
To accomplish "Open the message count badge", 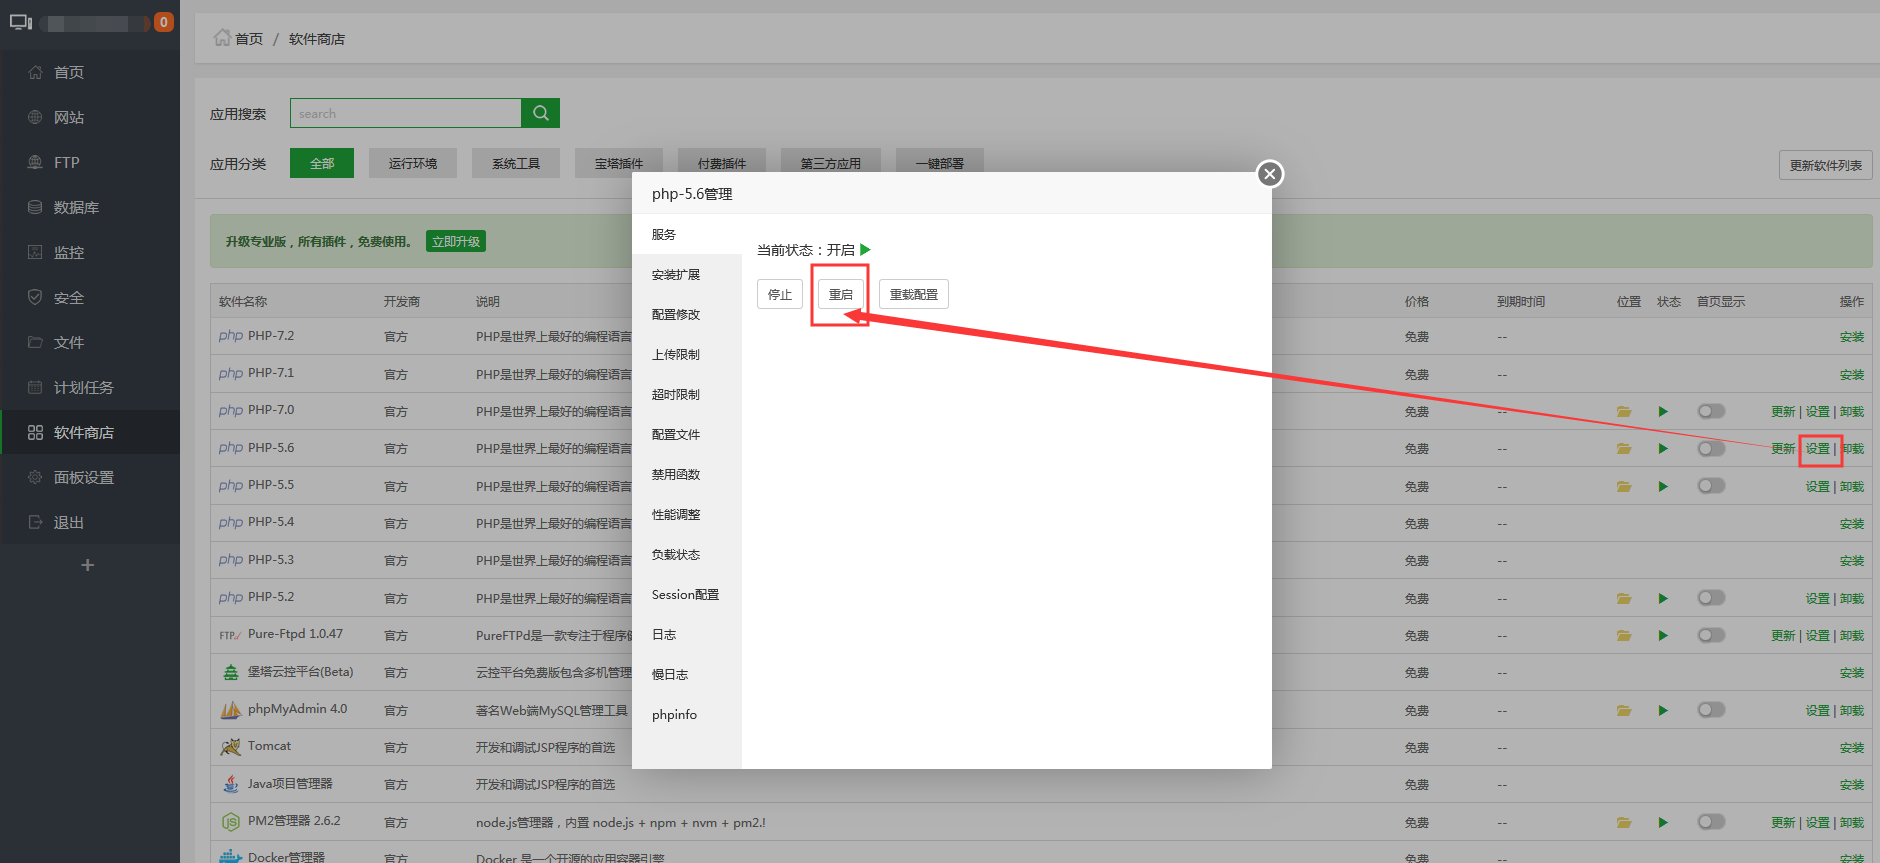I will (x=164, y=22).
